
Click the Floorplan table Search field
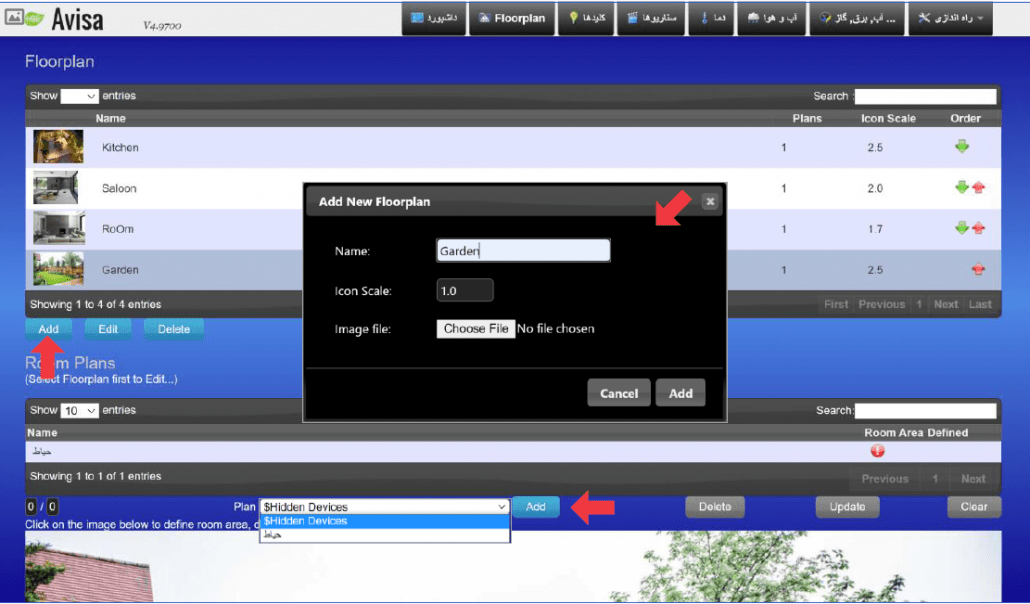coord(926,97)
